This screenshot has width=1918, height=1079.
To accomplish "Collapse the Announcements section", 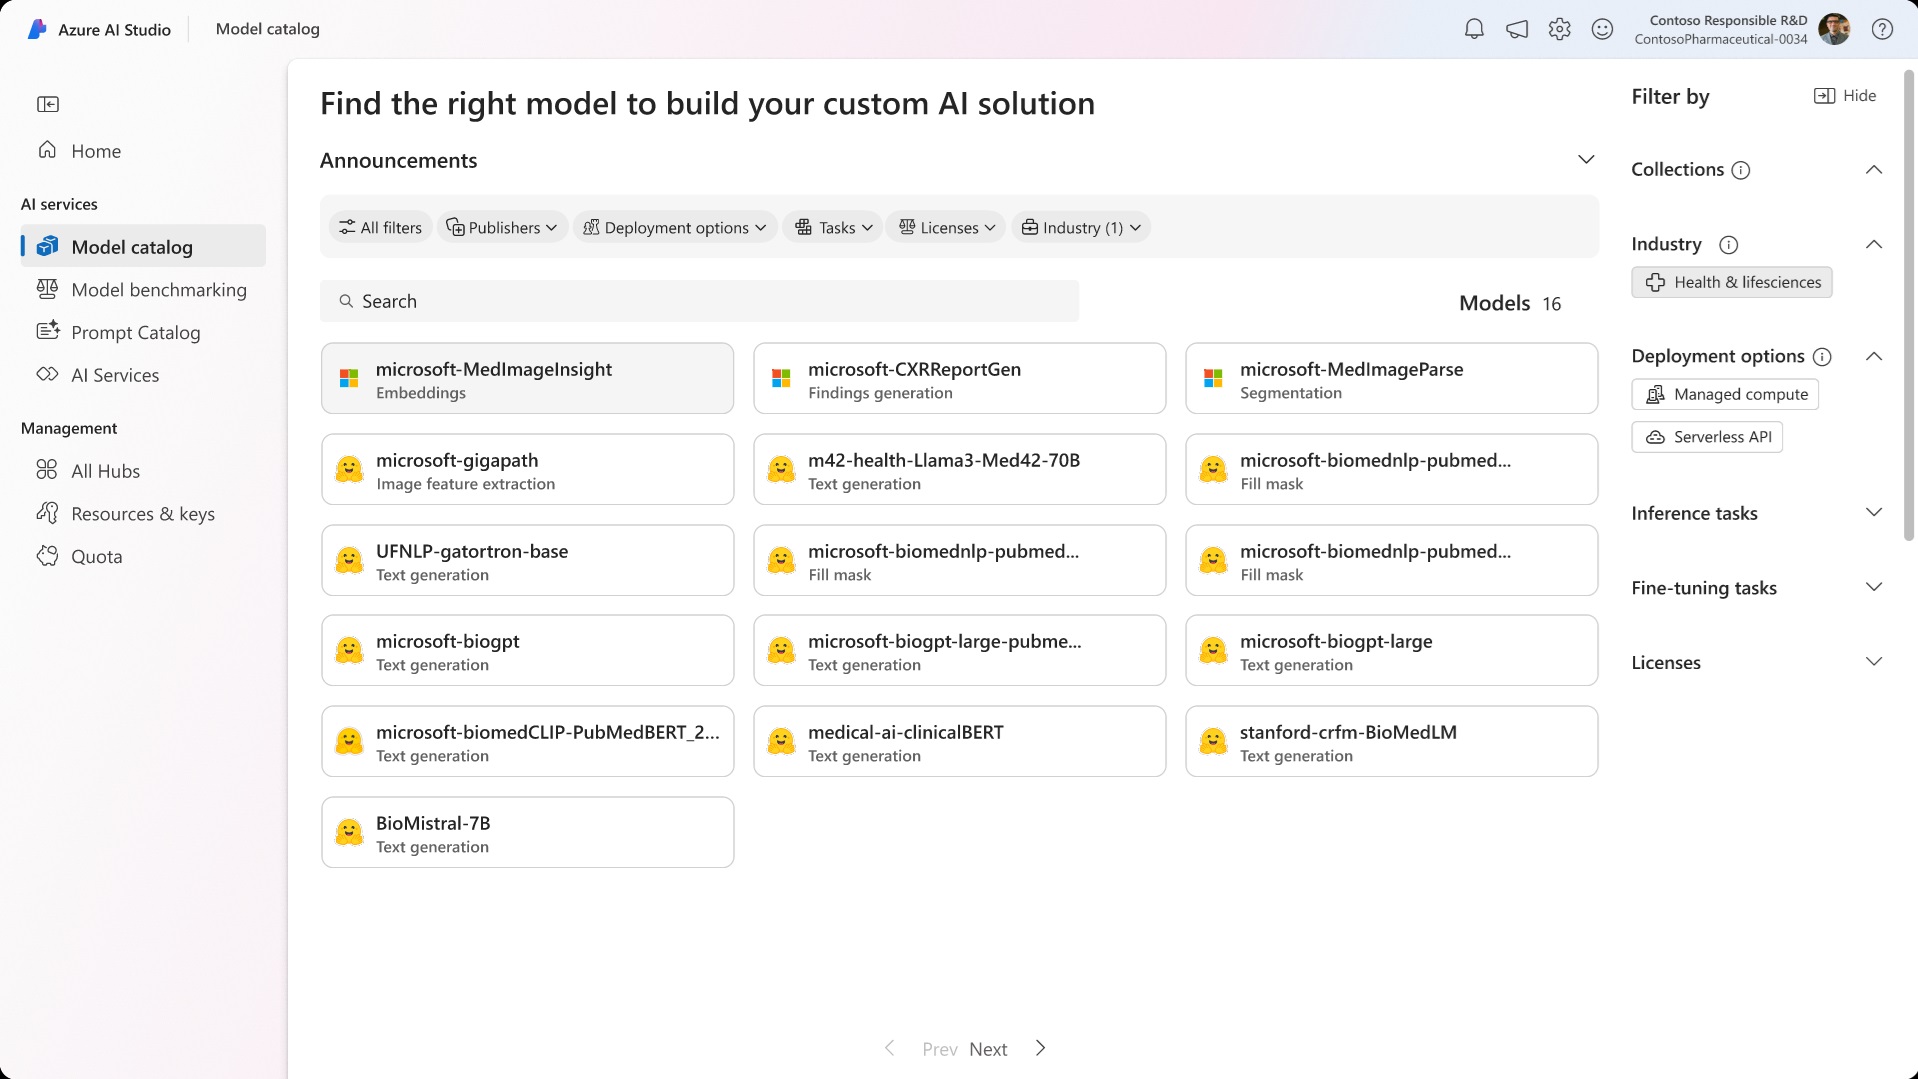I will tap(1586, 159).
